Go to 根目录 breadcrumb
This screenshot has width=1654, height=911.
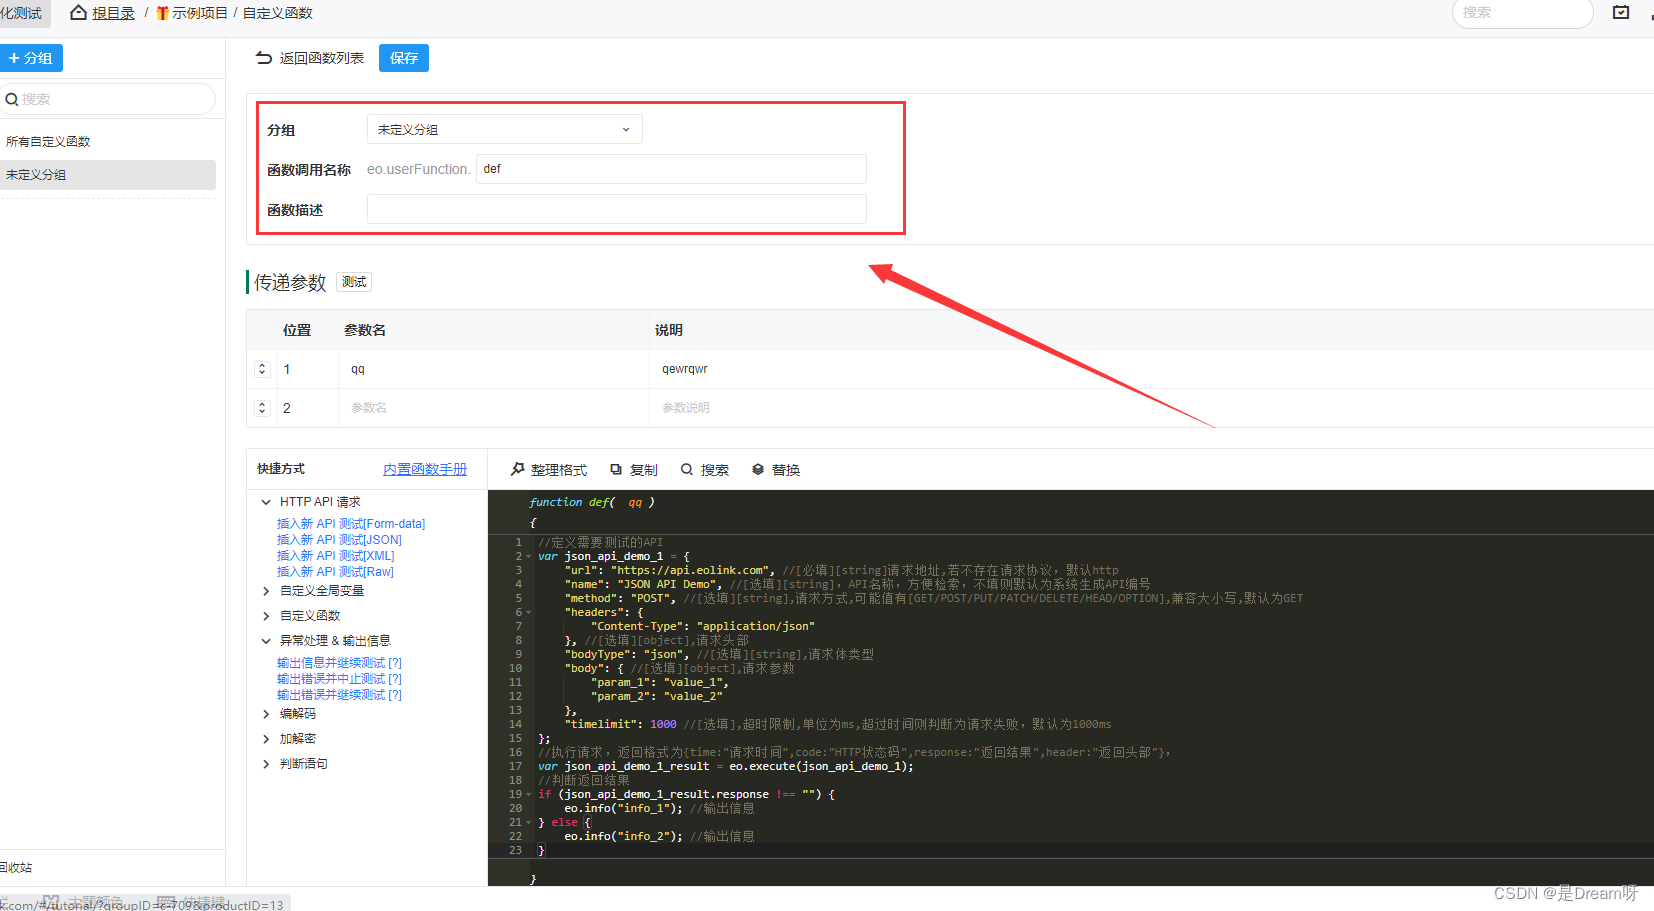[x=113, y=13]
